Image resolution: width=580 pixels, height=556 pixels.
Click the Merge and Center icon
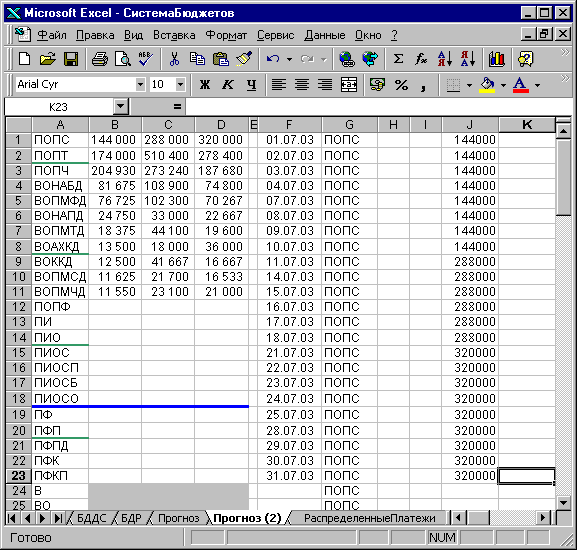[348, 85]
